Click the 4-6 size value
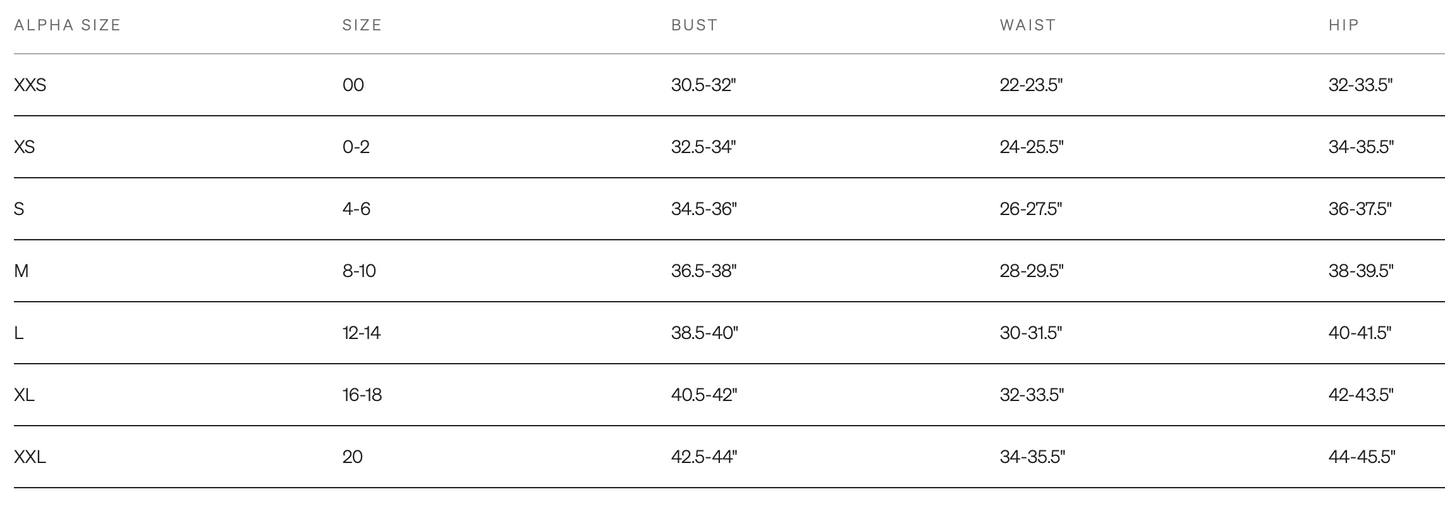Screen dimensions: 1445x506 point(356,209)
